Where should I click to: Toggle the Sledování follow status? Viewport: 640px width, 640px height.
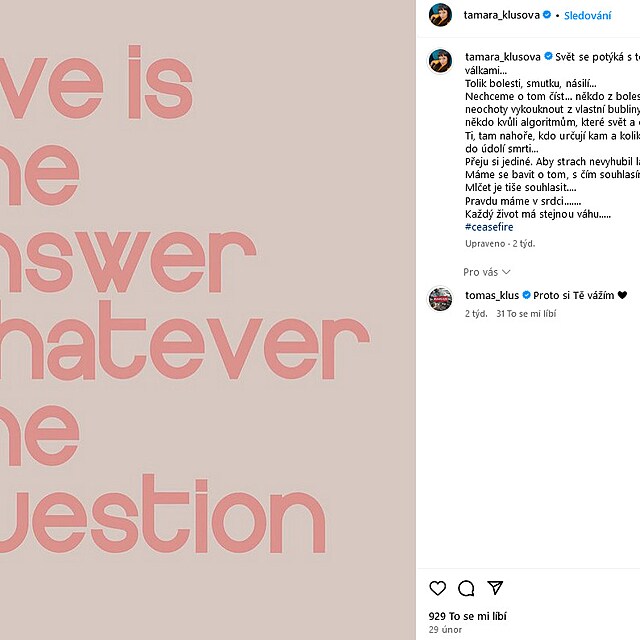click(x=588, y=15)
